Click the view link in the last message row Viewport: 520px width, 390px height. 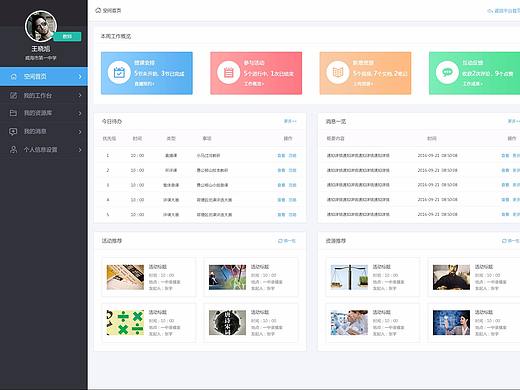tap(505, 214)
